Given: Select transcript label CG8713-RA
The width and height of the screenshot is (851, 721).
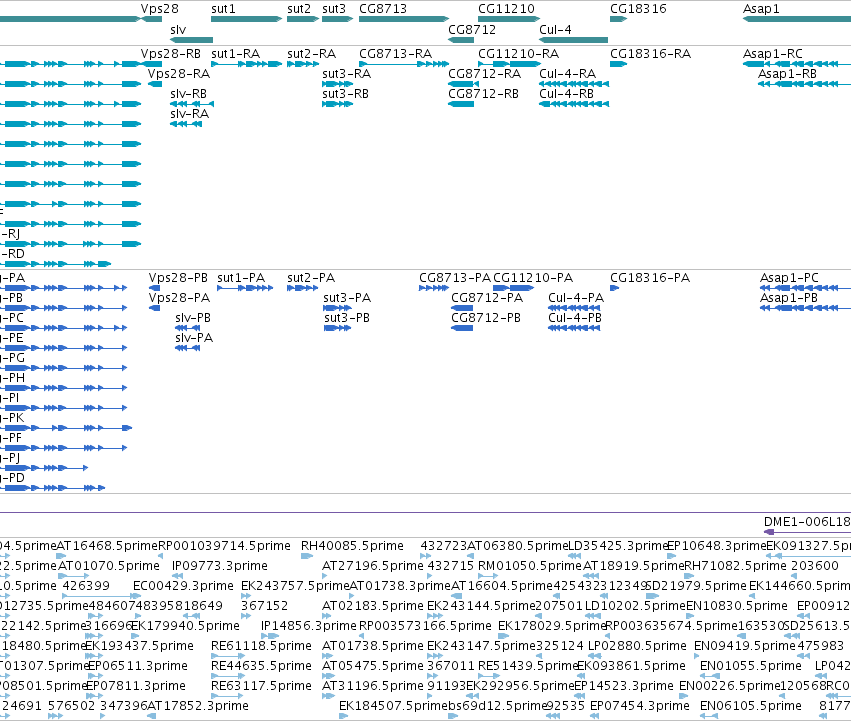Looking at the screenshot, I should (396, 54).
